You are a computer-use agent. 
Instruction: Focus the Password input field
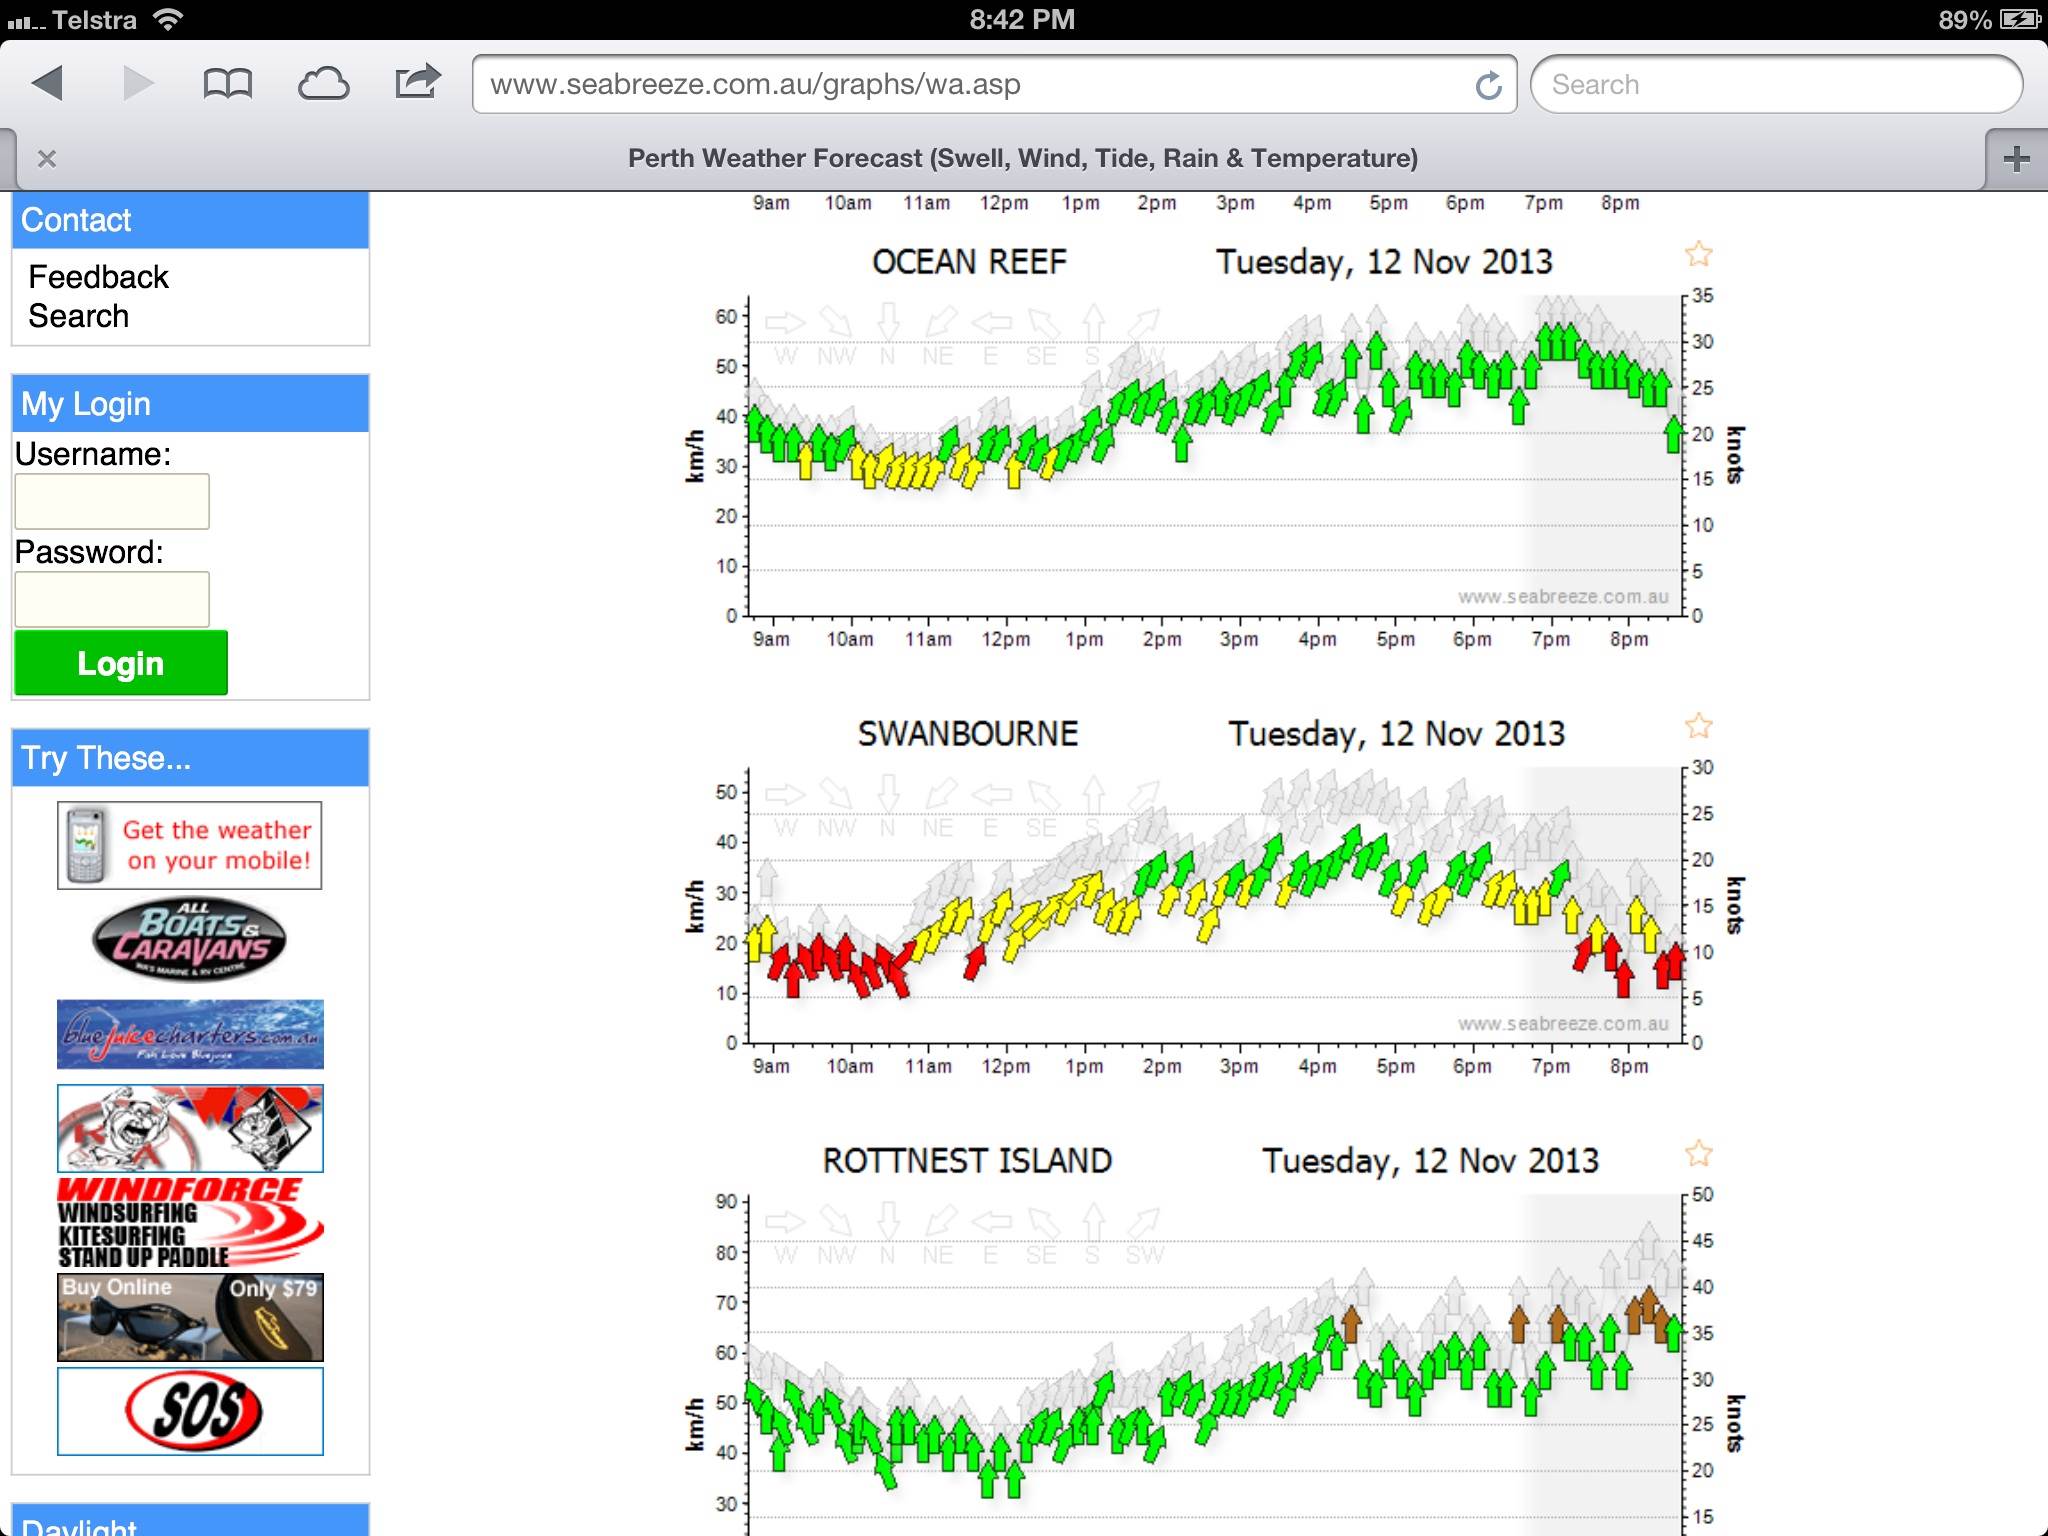(112, 600)
